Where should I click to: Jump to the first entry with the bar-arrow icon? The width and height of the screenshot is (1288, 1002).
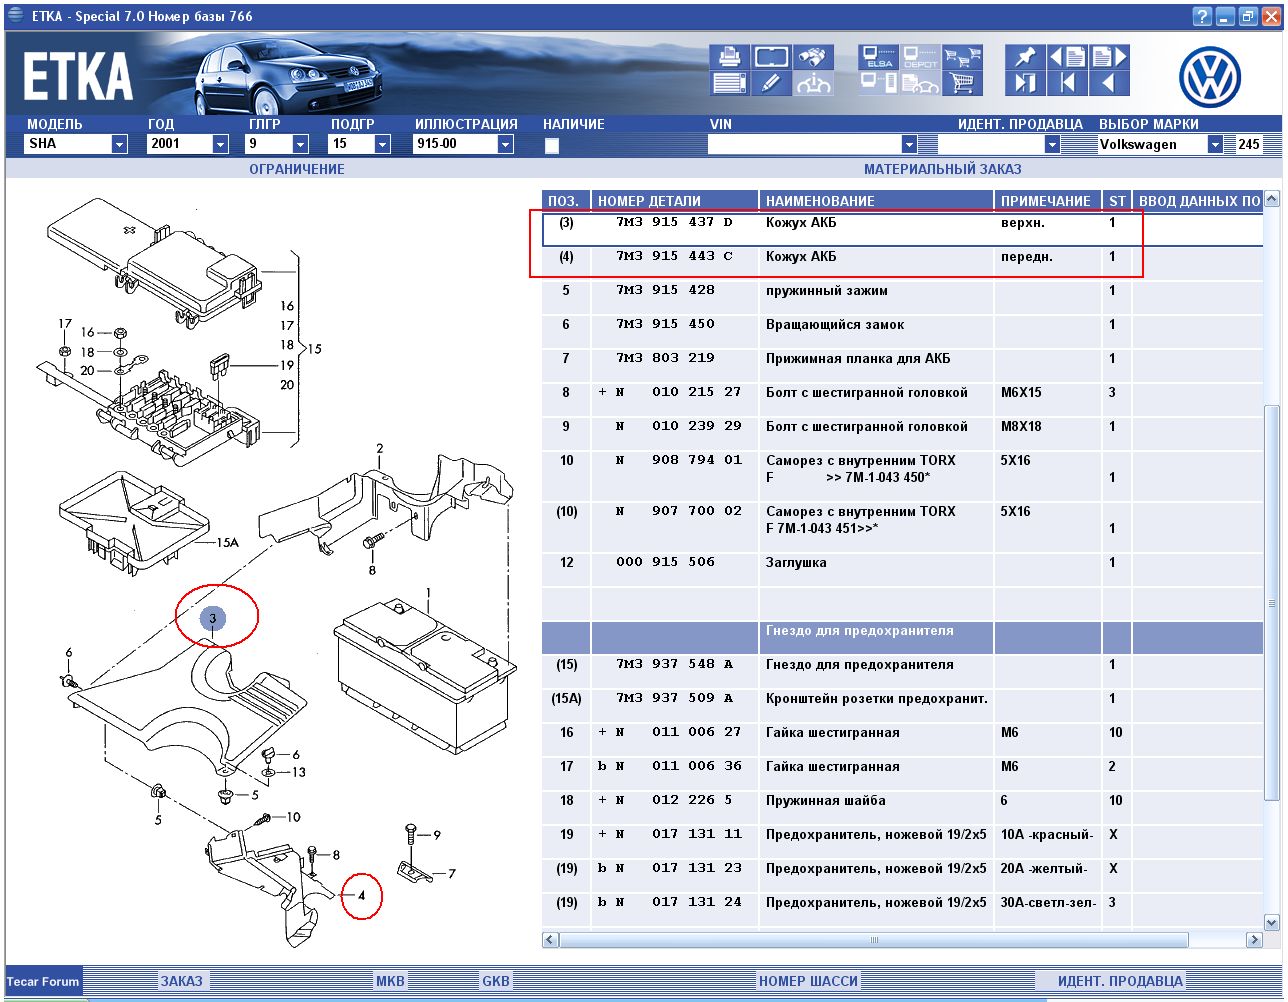(x=1067, y=84)
